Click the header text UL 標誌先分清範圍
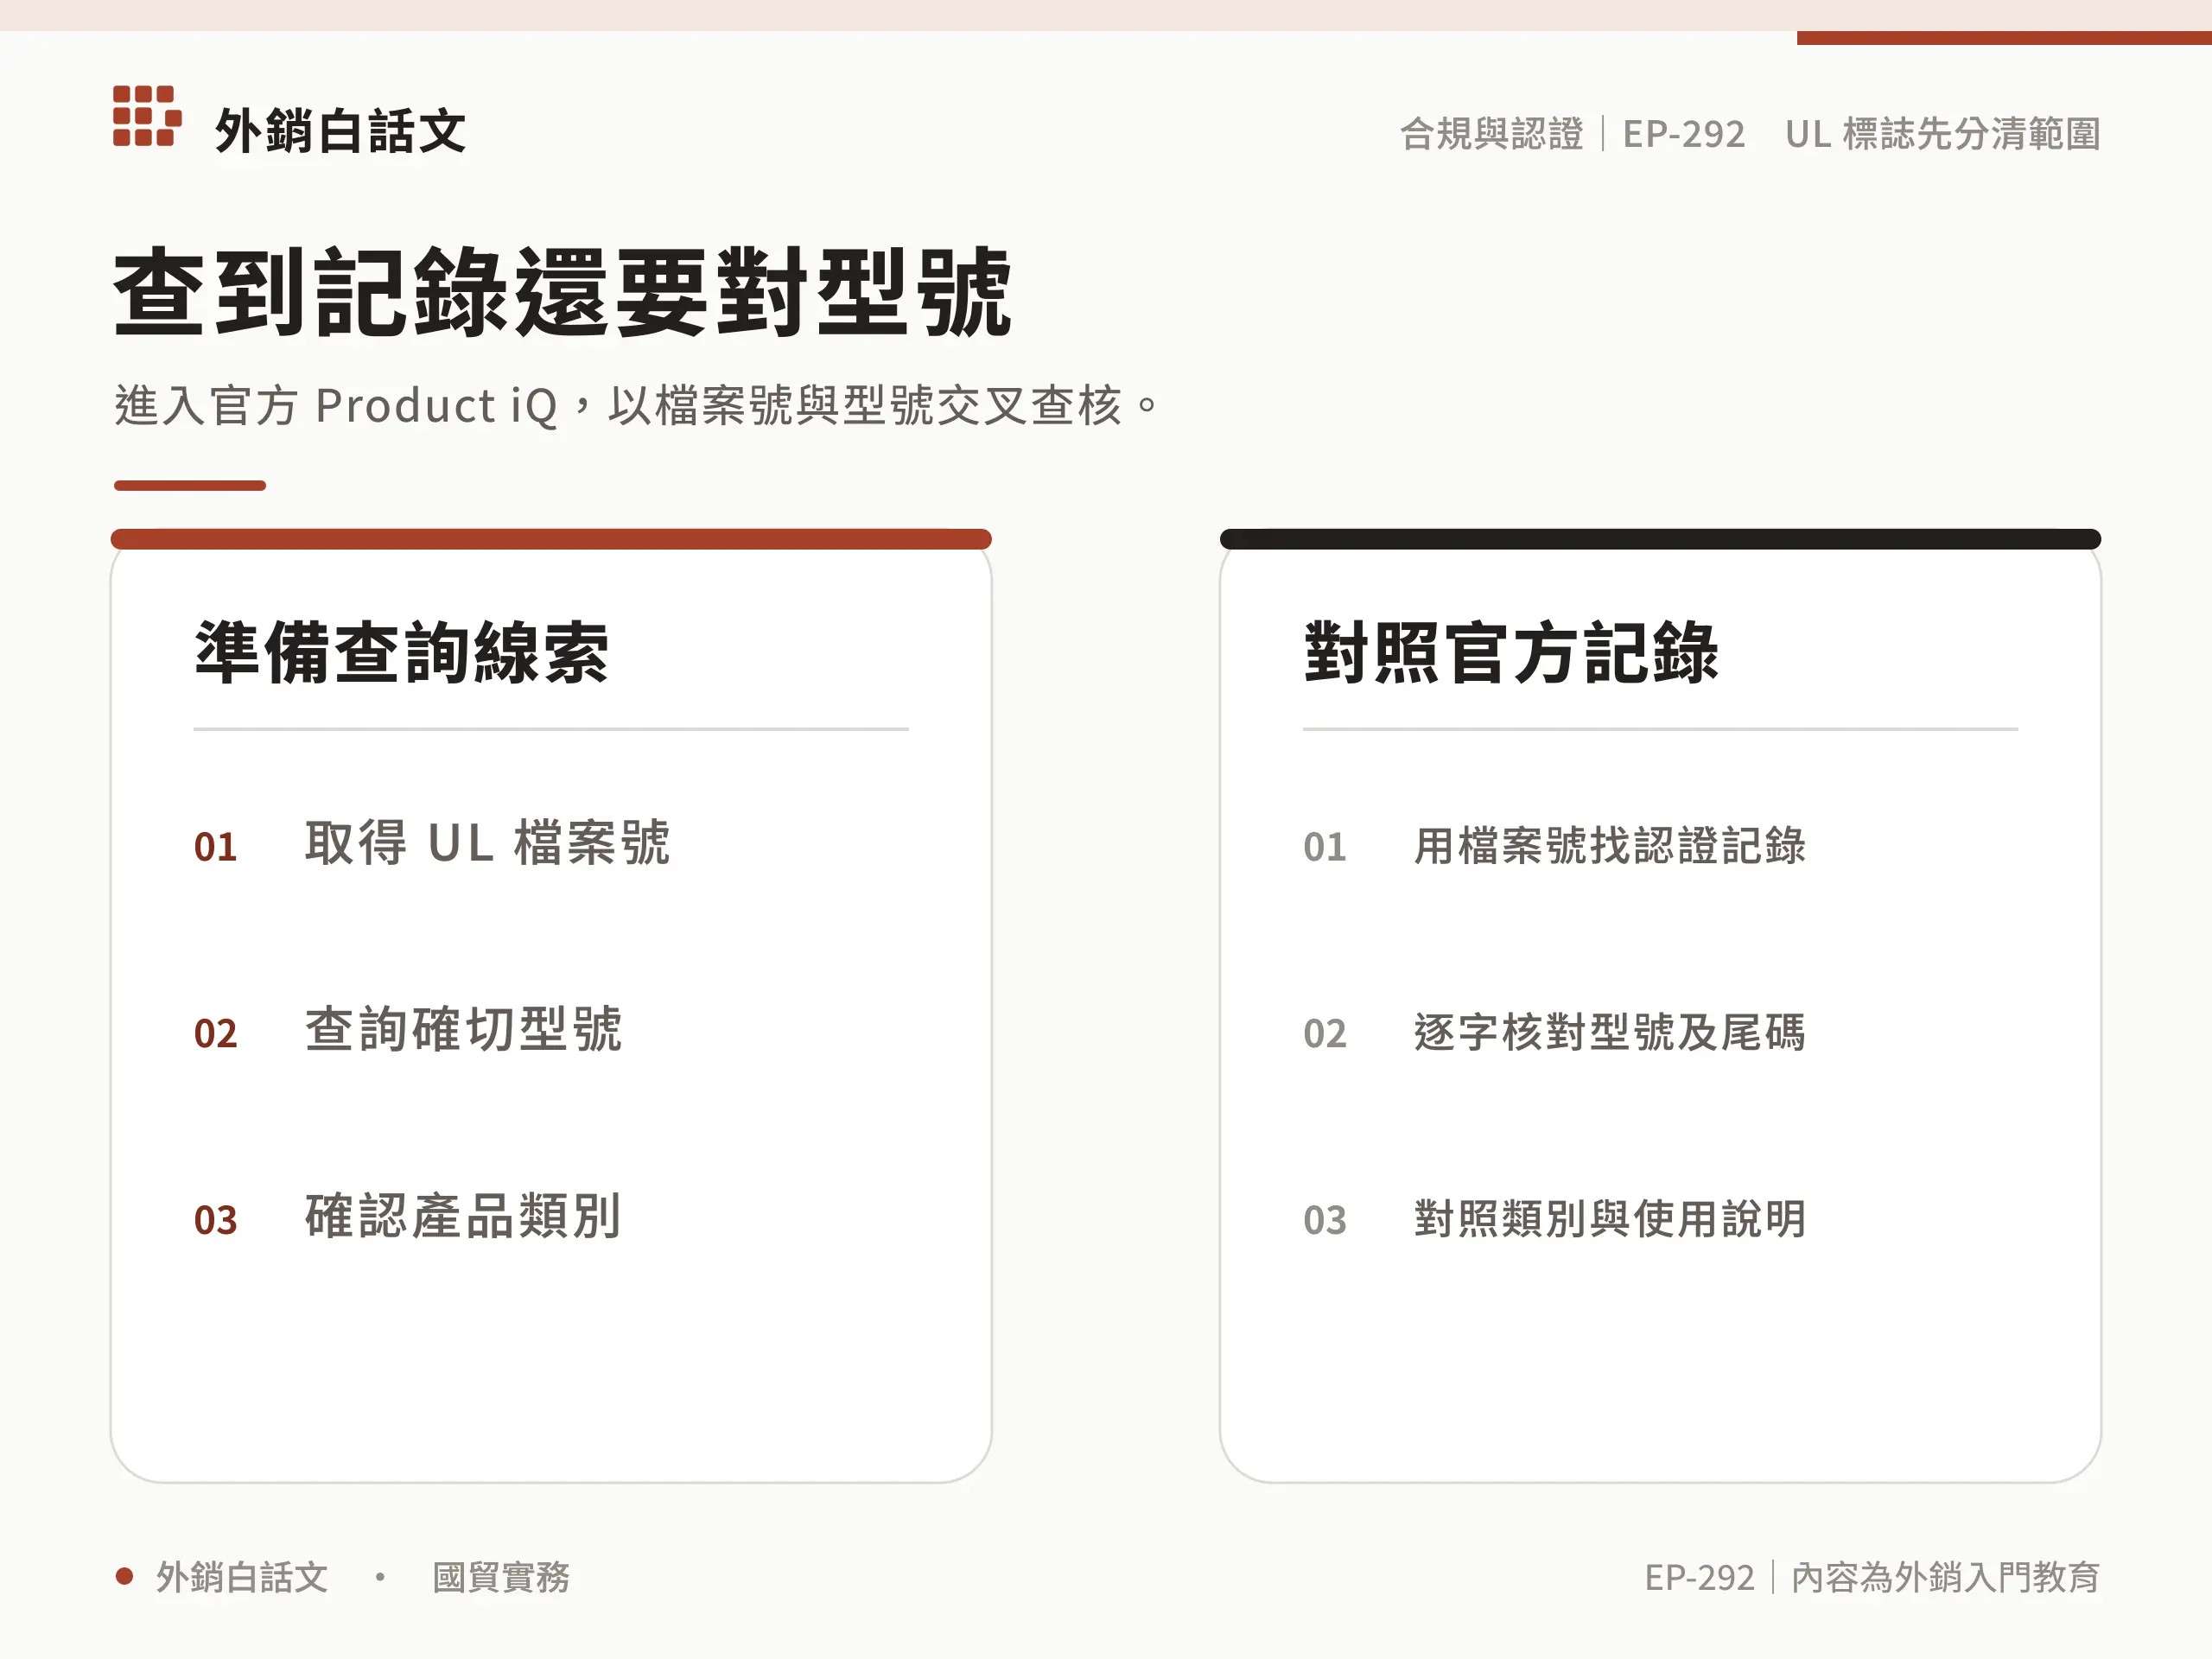Image resolution: width=2212 pixels, height=1659 pixels. click(1942, 134)
